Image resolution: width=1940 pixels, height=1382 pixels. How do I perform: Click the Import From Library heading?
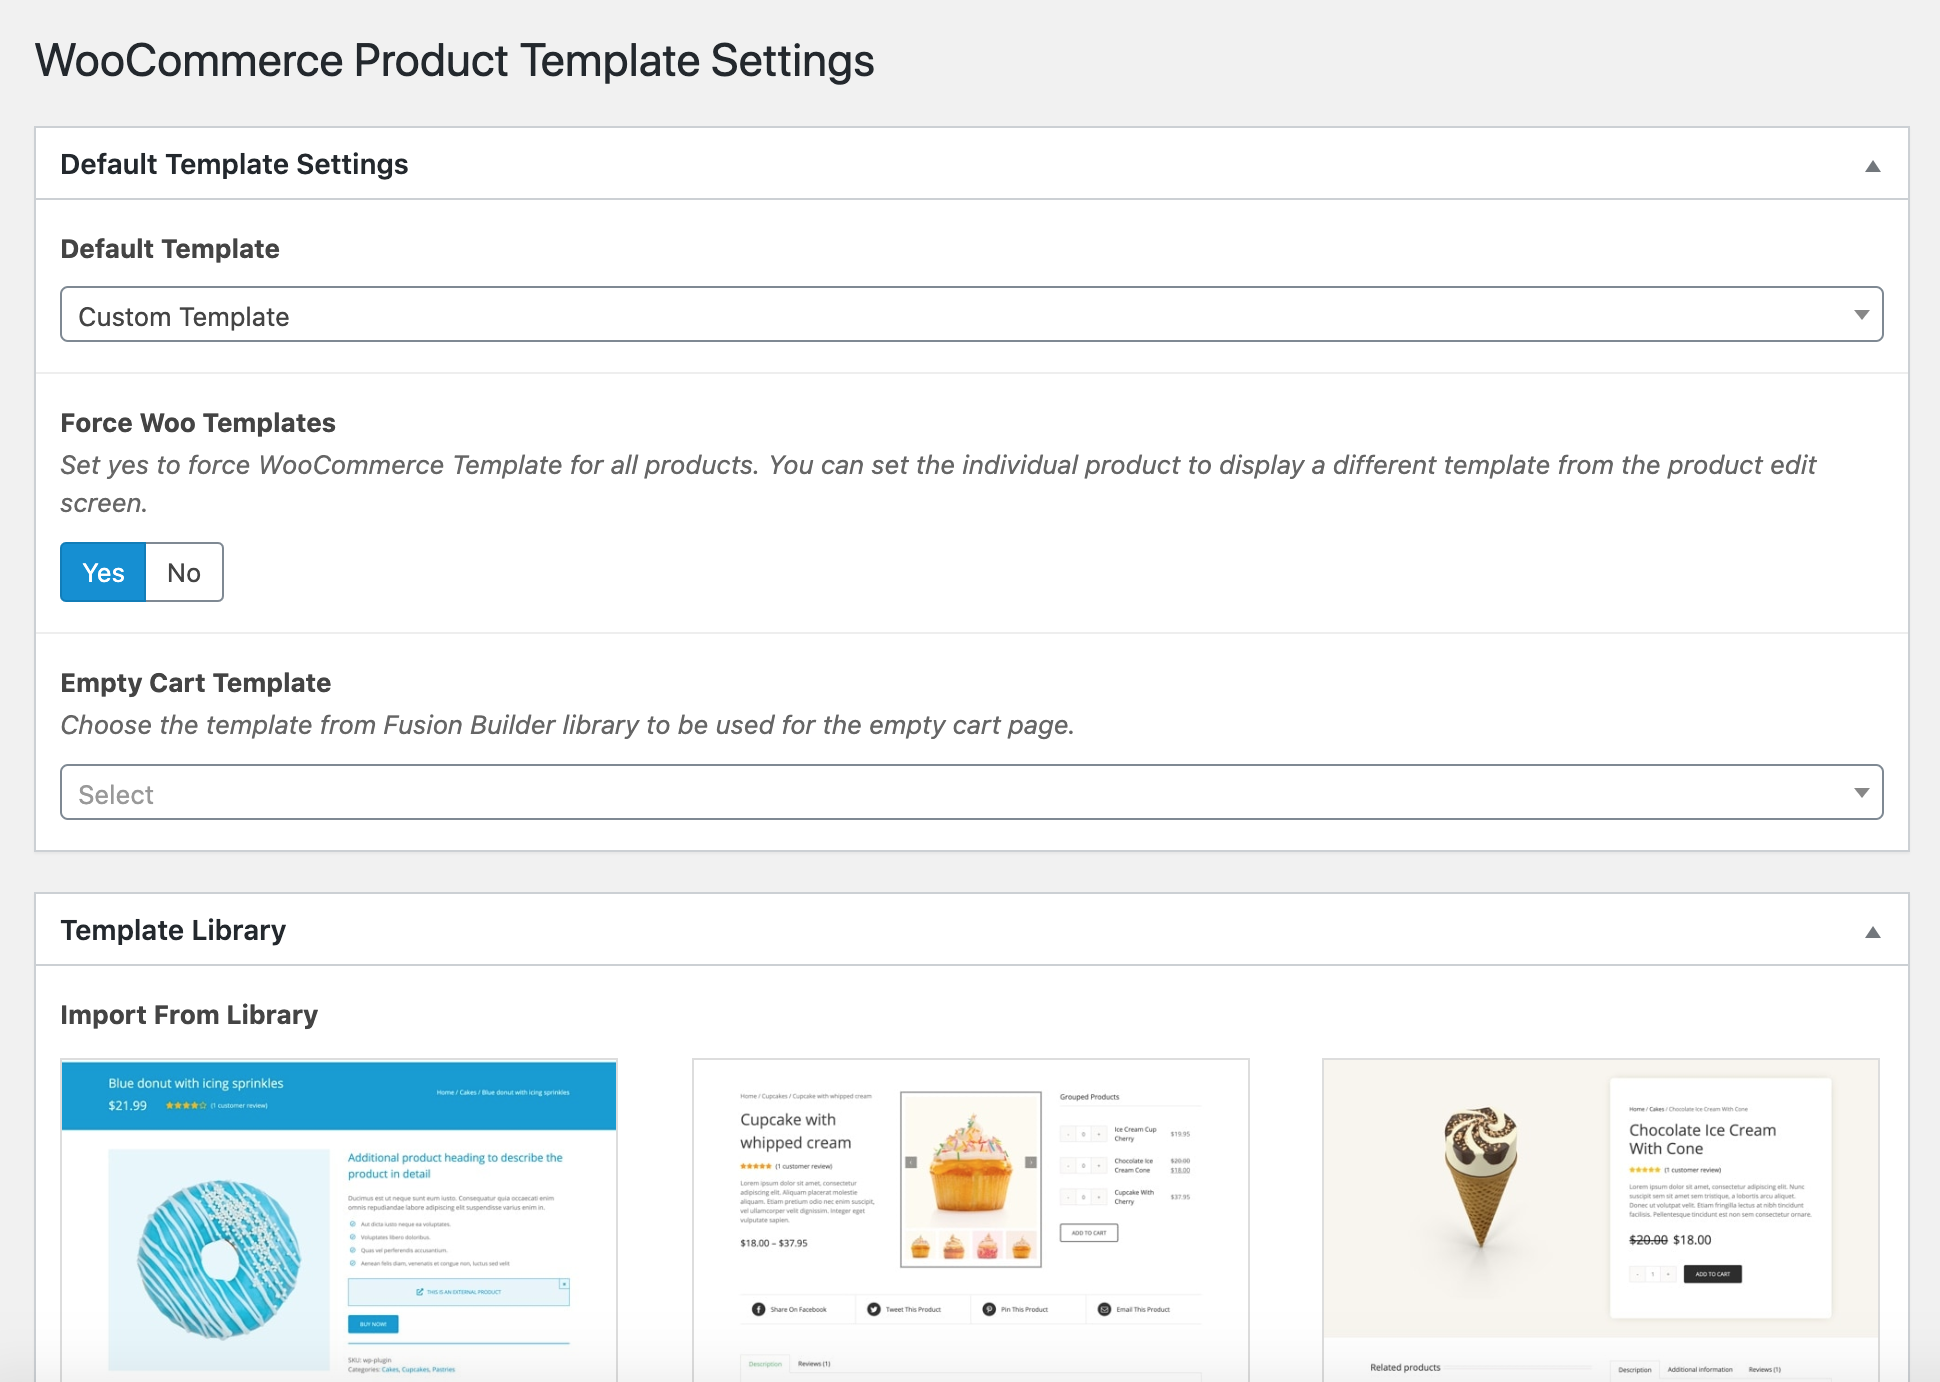(189, 1015)
